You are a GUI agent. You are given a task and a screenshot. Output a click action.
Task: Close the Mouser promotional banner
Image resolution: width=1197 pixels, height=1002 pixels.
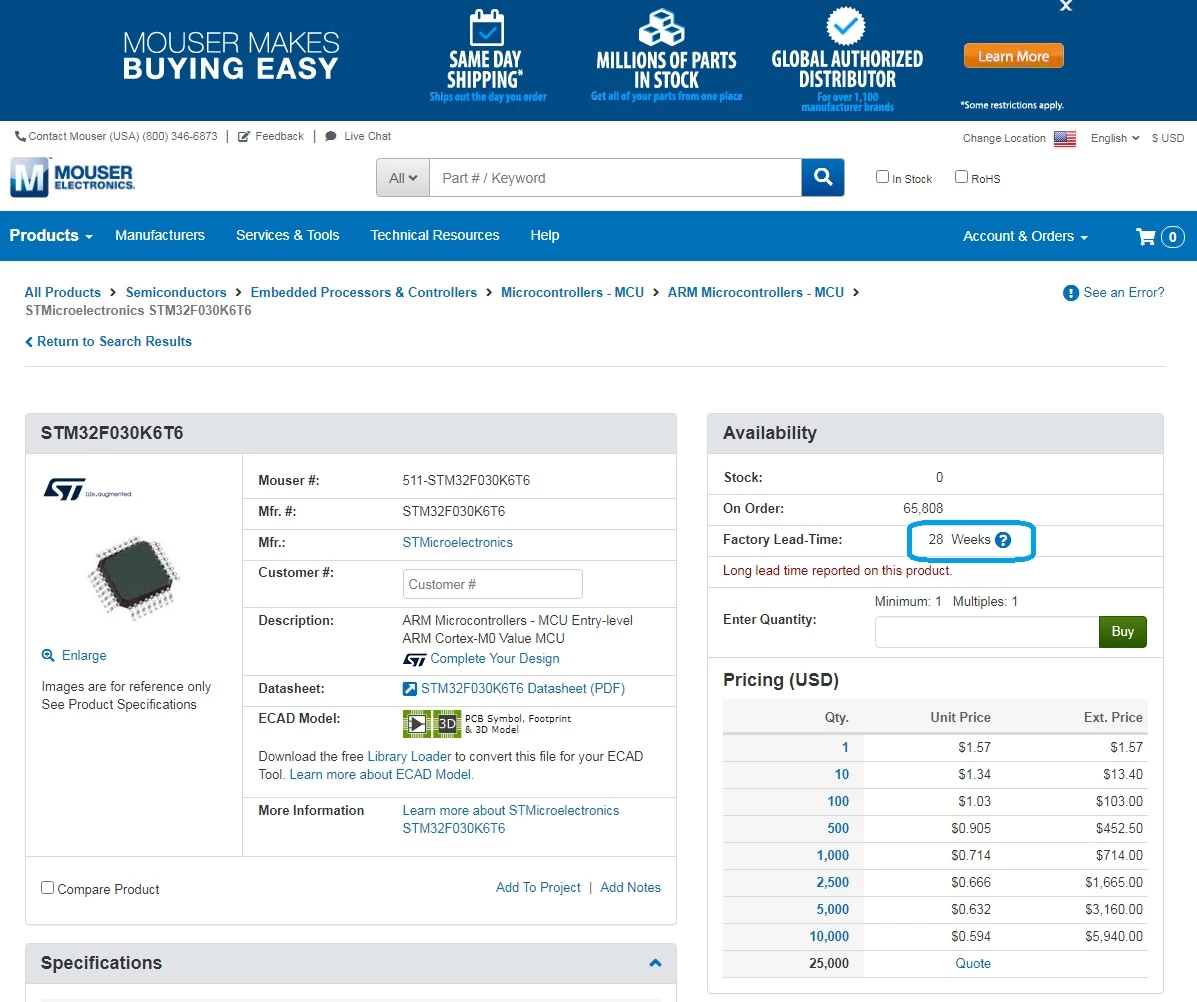(1066, 6)
